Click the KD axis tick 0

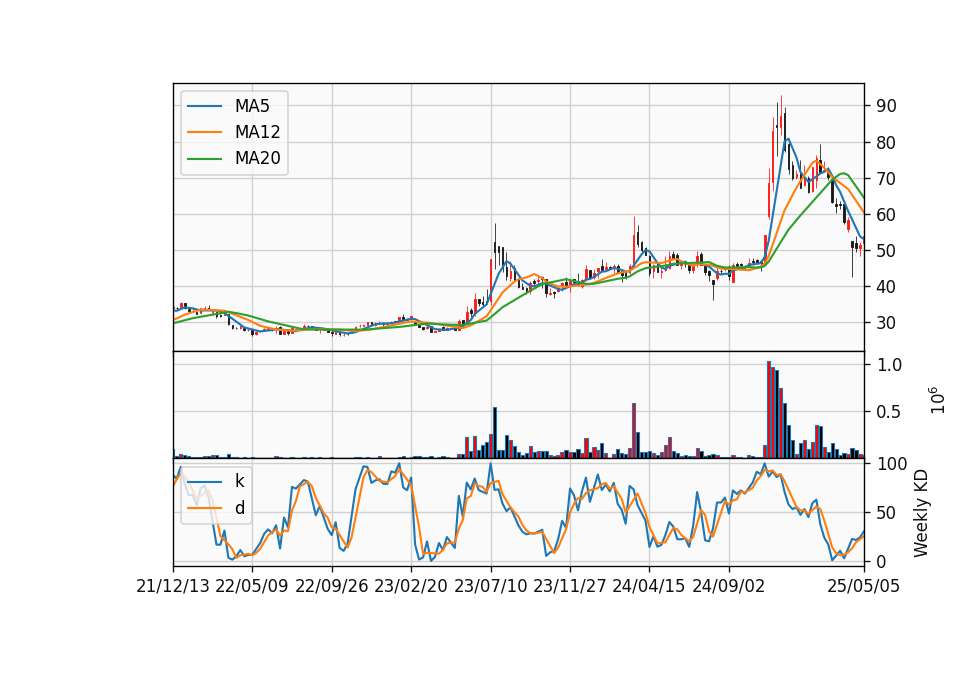tap(881, 561)
